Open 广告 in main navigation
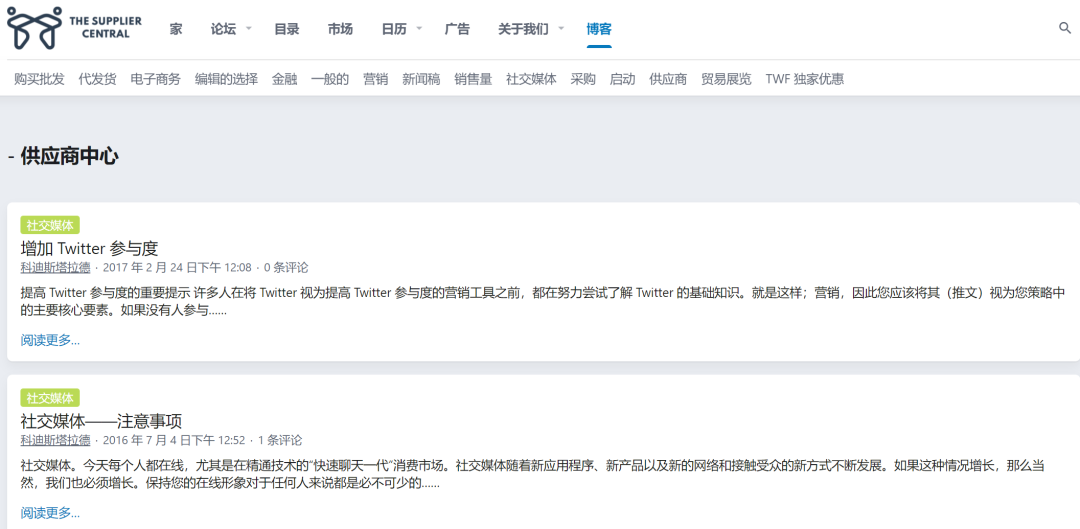The image size is (1080, 529). pos(457,29)
